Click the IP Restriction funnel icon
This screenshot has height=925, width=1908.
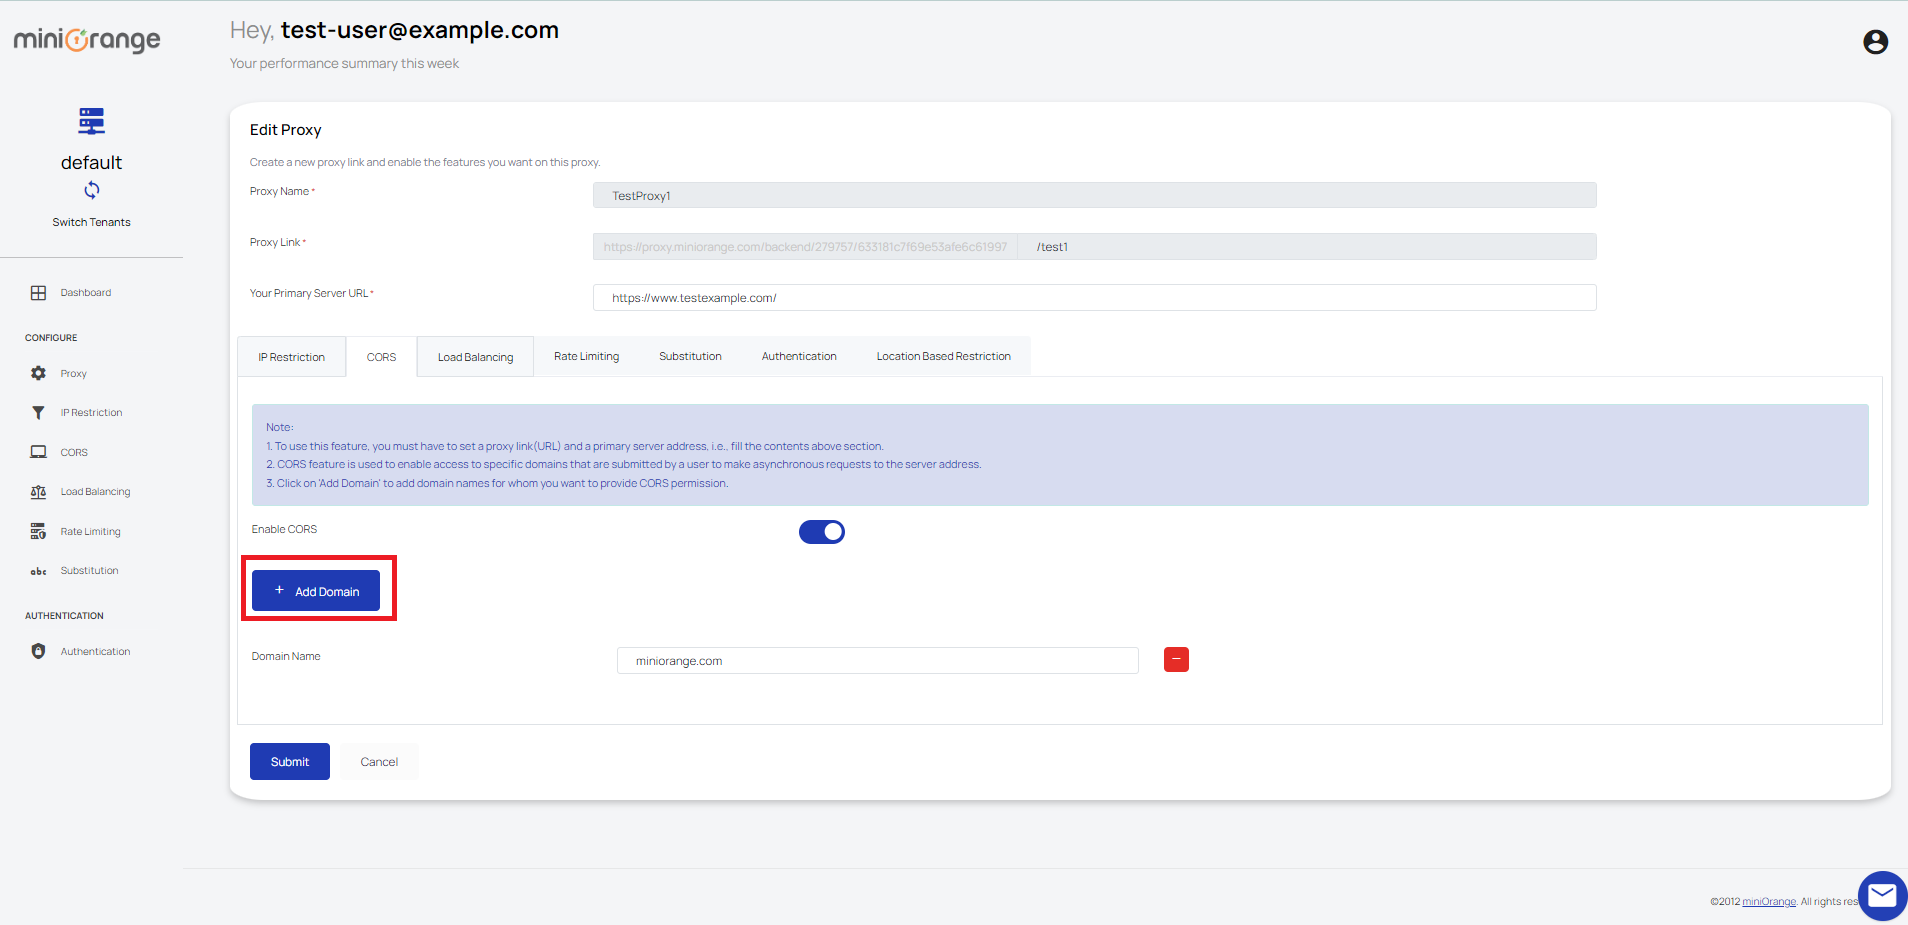(38, 412)
